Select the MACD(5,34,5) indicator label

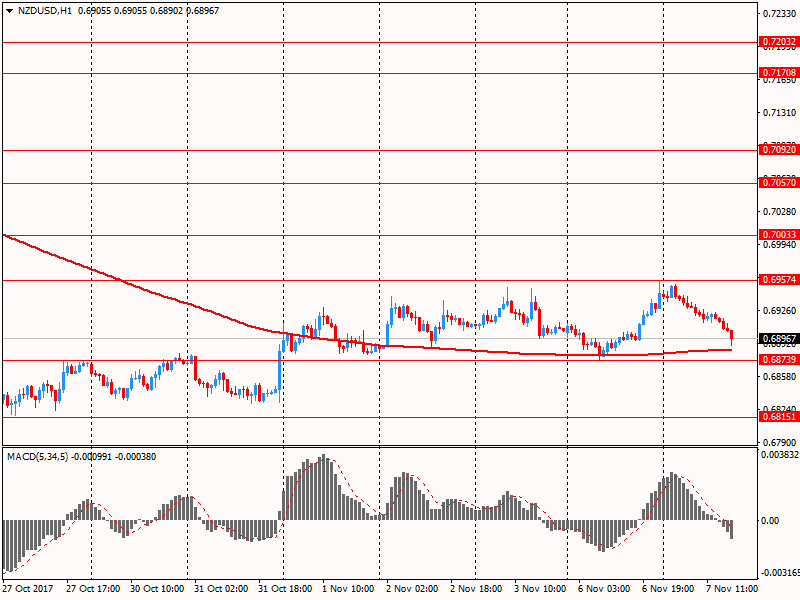click(37, 457)
